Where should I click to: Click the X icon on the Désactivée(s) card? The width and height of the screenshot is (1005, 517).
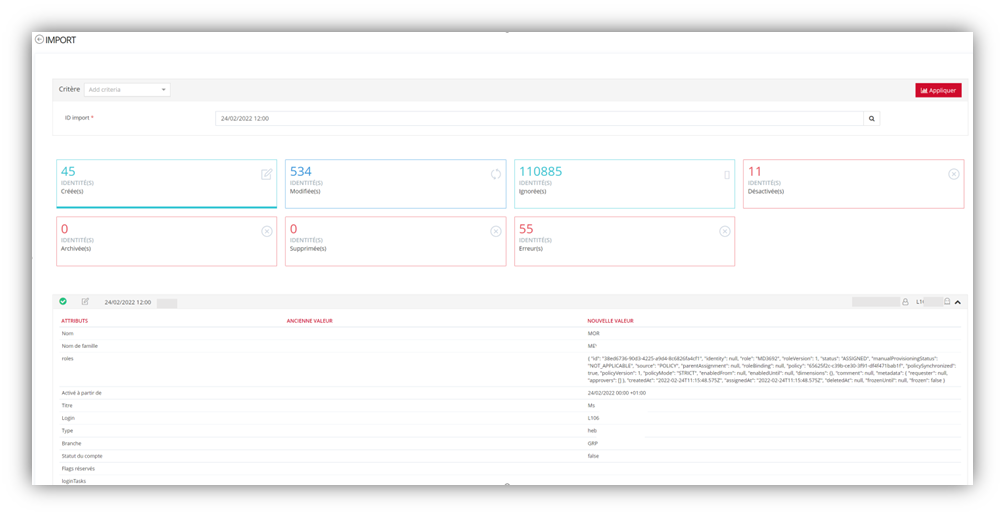pyautogui.click(x=953, y=174)
